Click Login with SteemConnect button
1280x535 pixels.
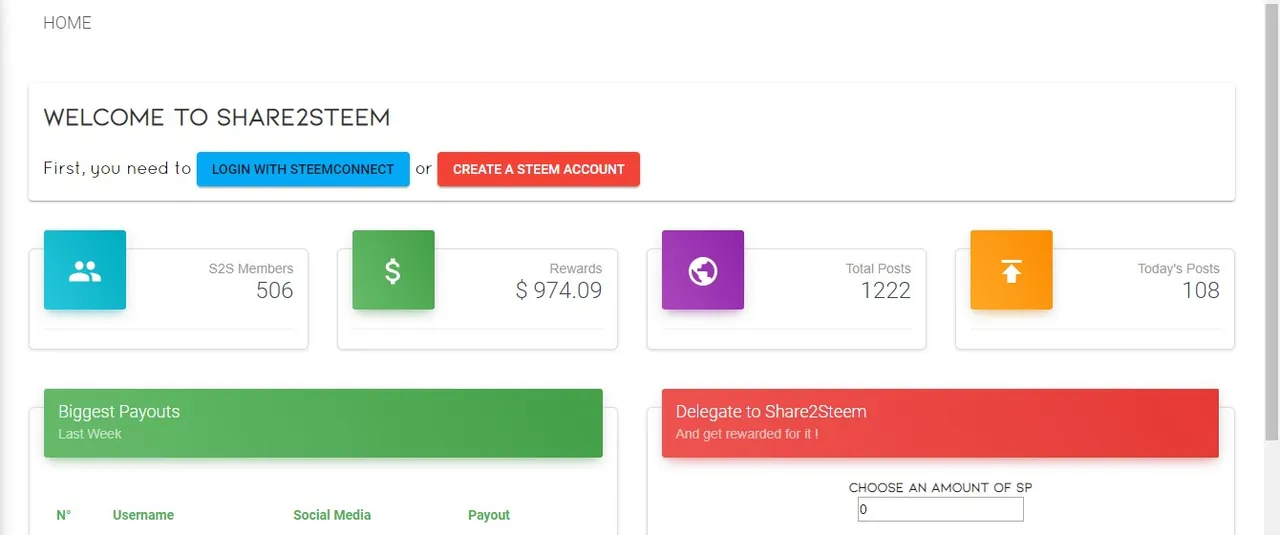tap(303, 169)
